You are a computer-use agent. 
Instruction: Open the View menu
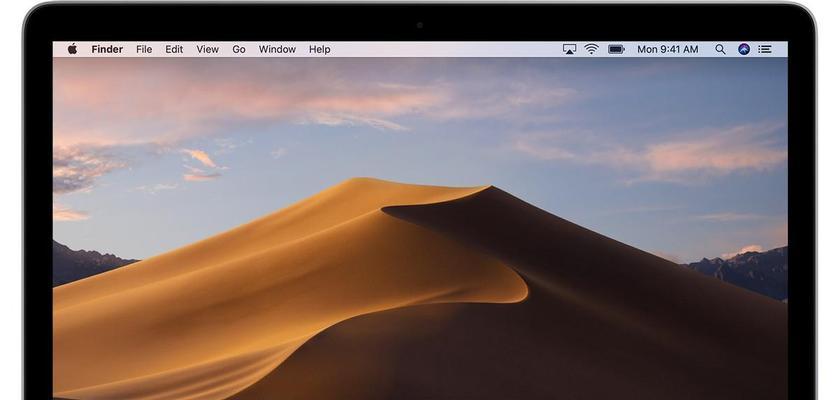pyautogui.click(x=208, y=49)
